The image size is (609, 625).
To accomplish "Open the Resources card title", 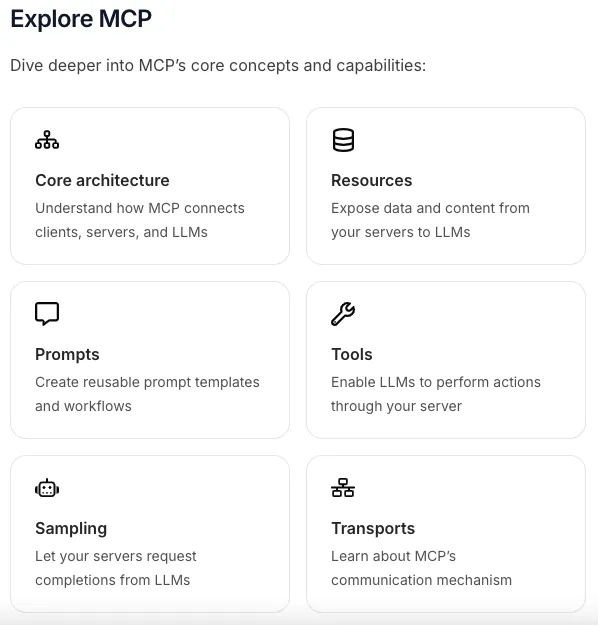I will coord(371,181).
